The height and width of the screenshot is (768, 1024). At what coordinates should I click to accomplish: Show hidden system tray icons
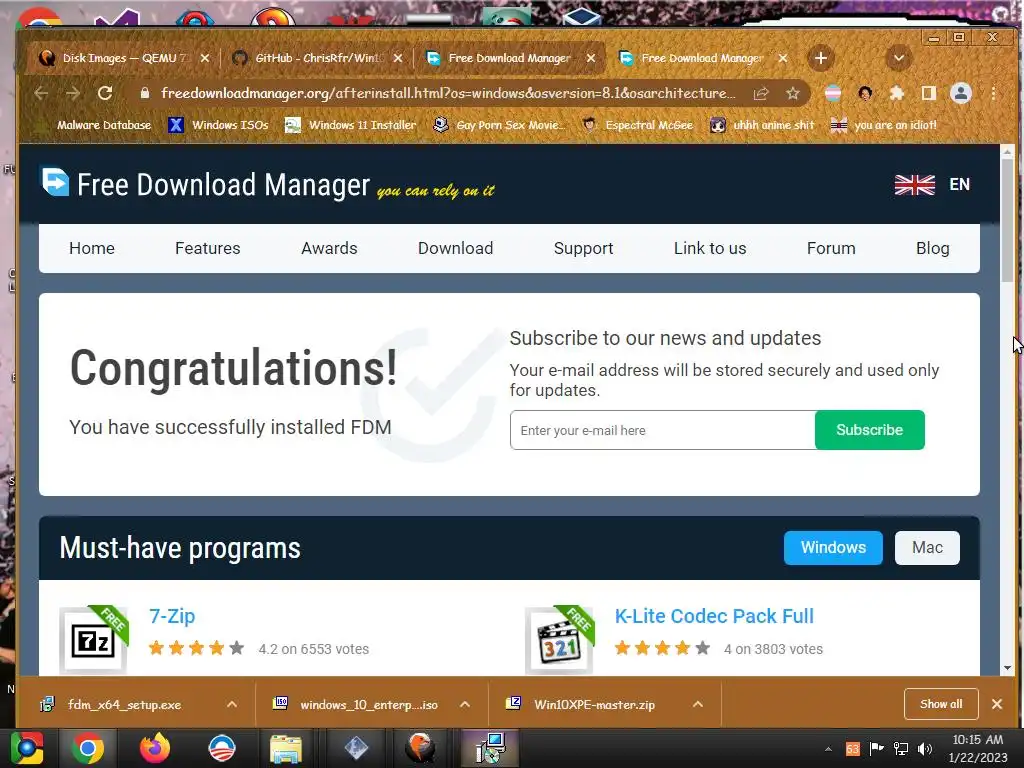click(828, 749)
